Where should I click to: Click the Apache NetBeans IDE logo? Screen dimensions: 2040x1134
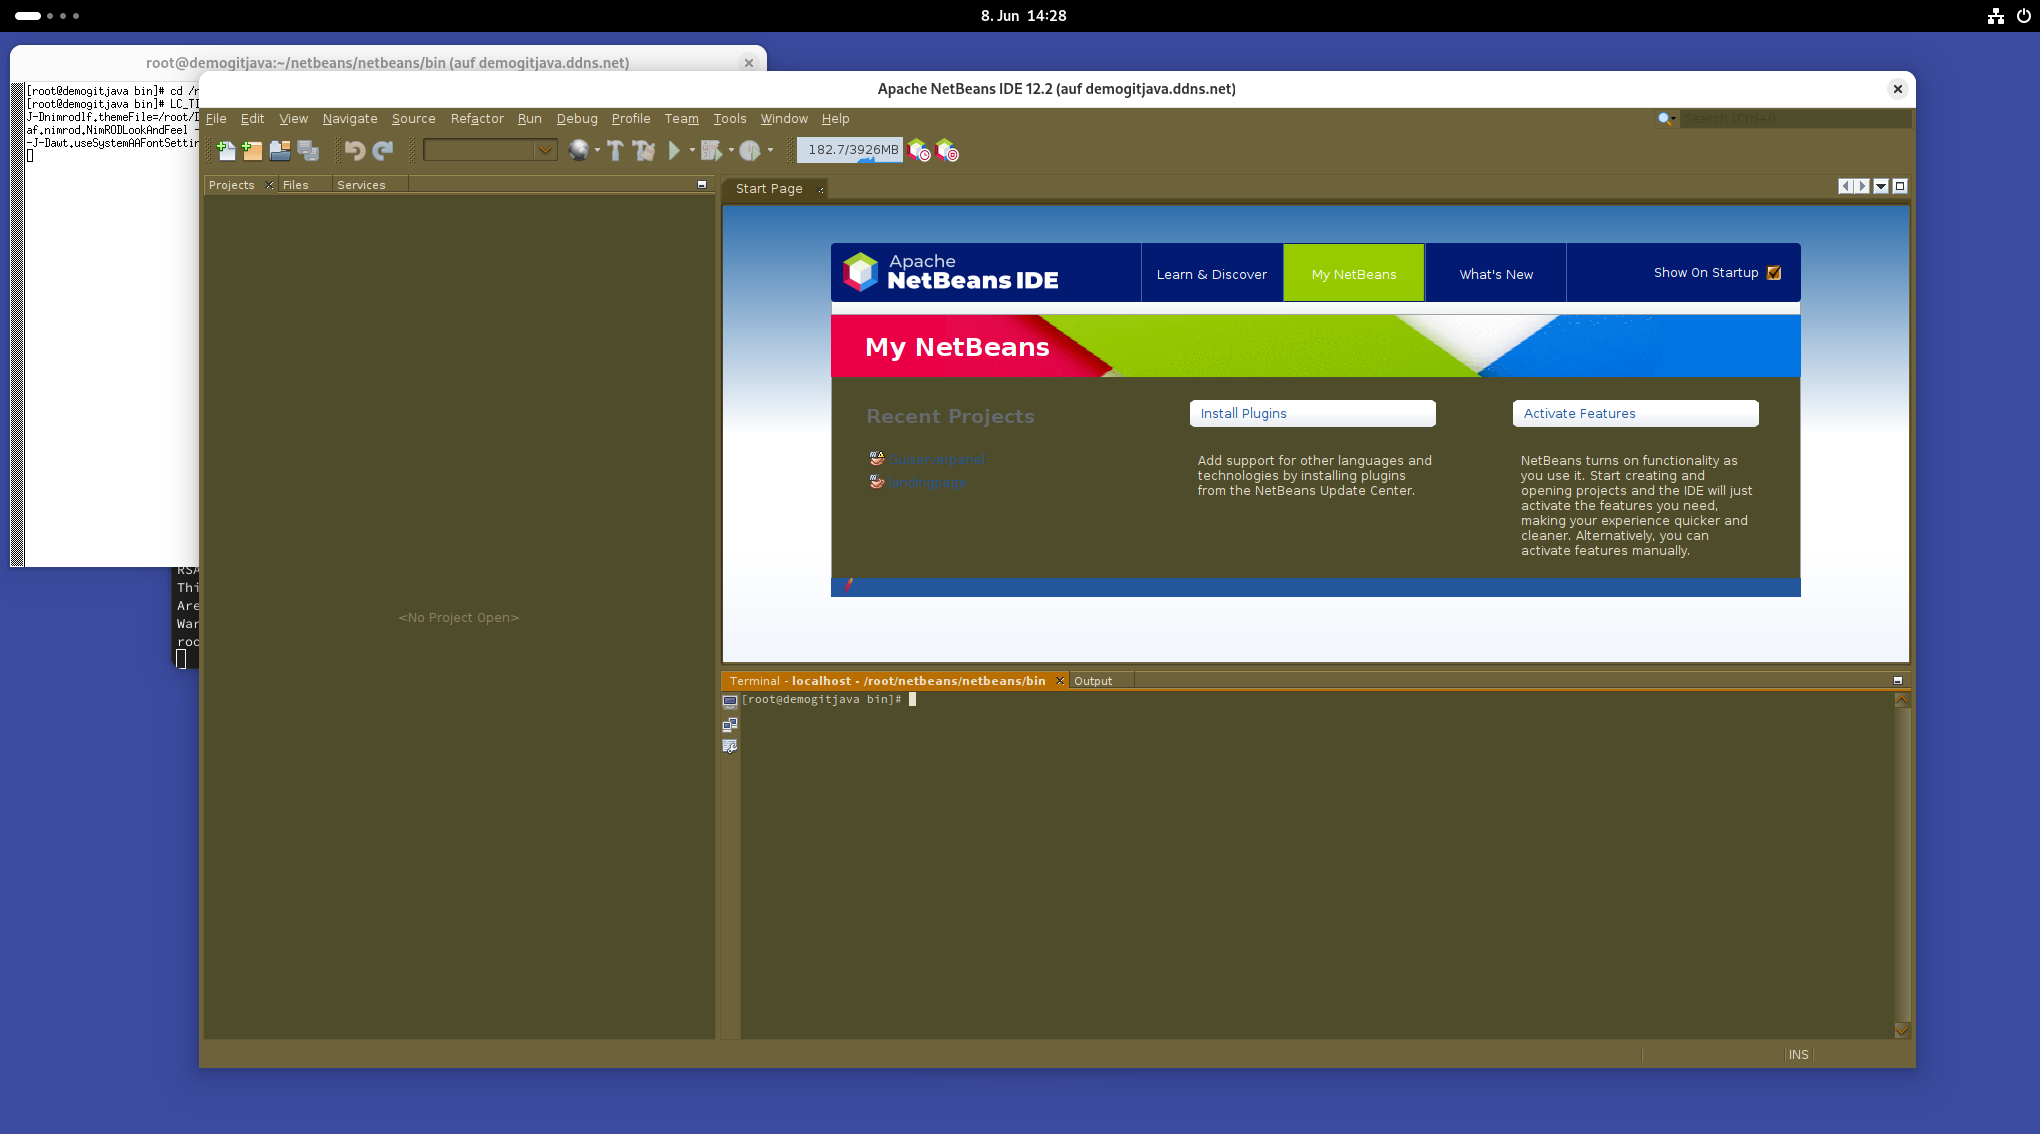(951, 272)
